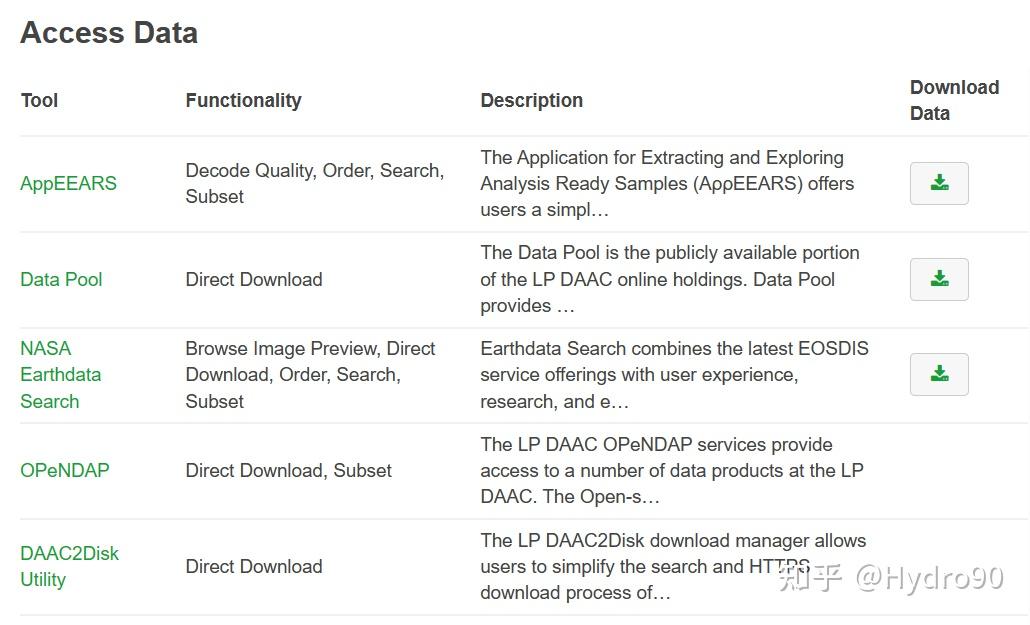Click the AppEEARS download data icon

pyautogui.click(x=939, y=183)
